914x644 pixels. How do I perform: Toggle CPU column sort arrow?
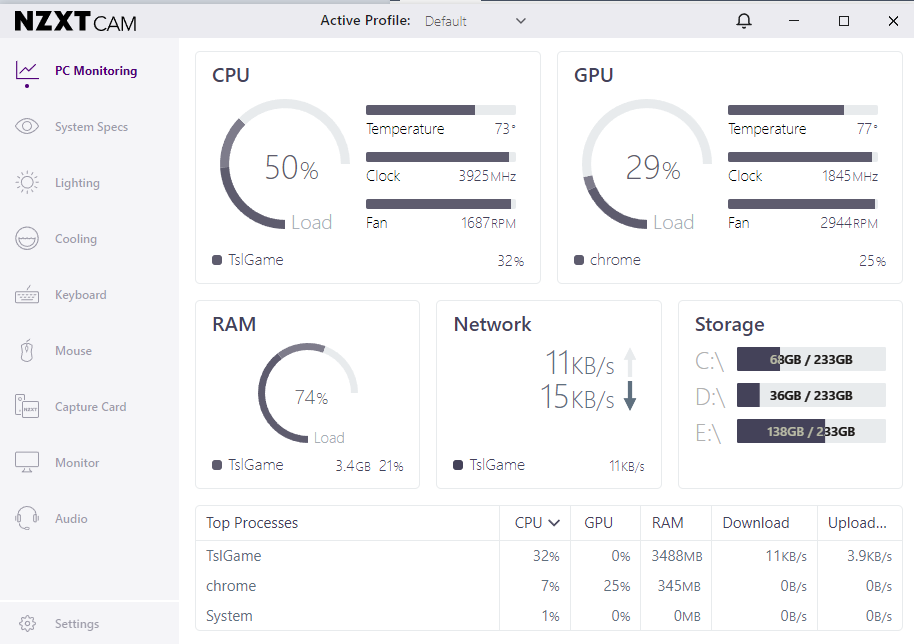click(x=554, y=523)
